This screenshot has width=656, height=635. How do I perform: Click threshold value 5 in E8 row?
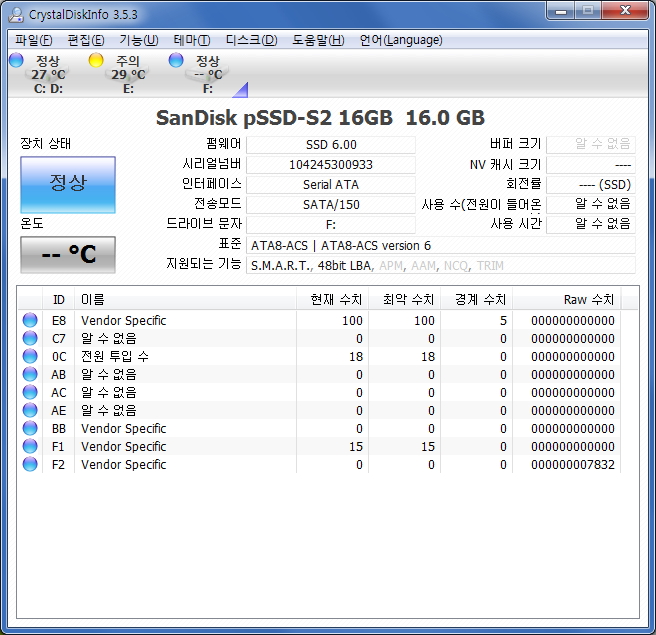tap(503, 320)
